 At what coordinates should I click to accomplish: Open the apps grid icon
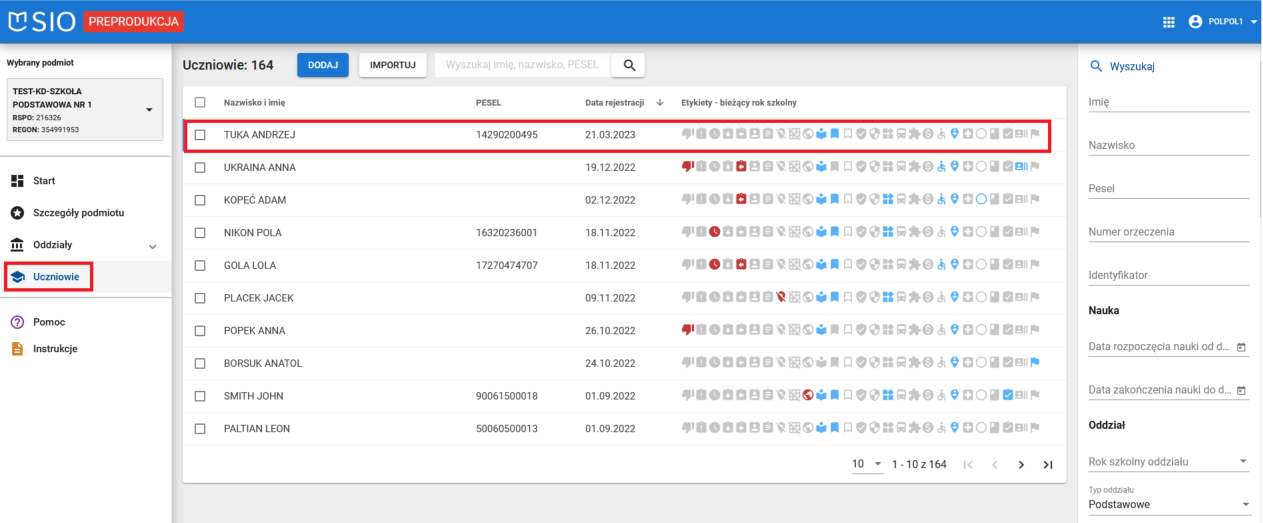pos(1168,22)
